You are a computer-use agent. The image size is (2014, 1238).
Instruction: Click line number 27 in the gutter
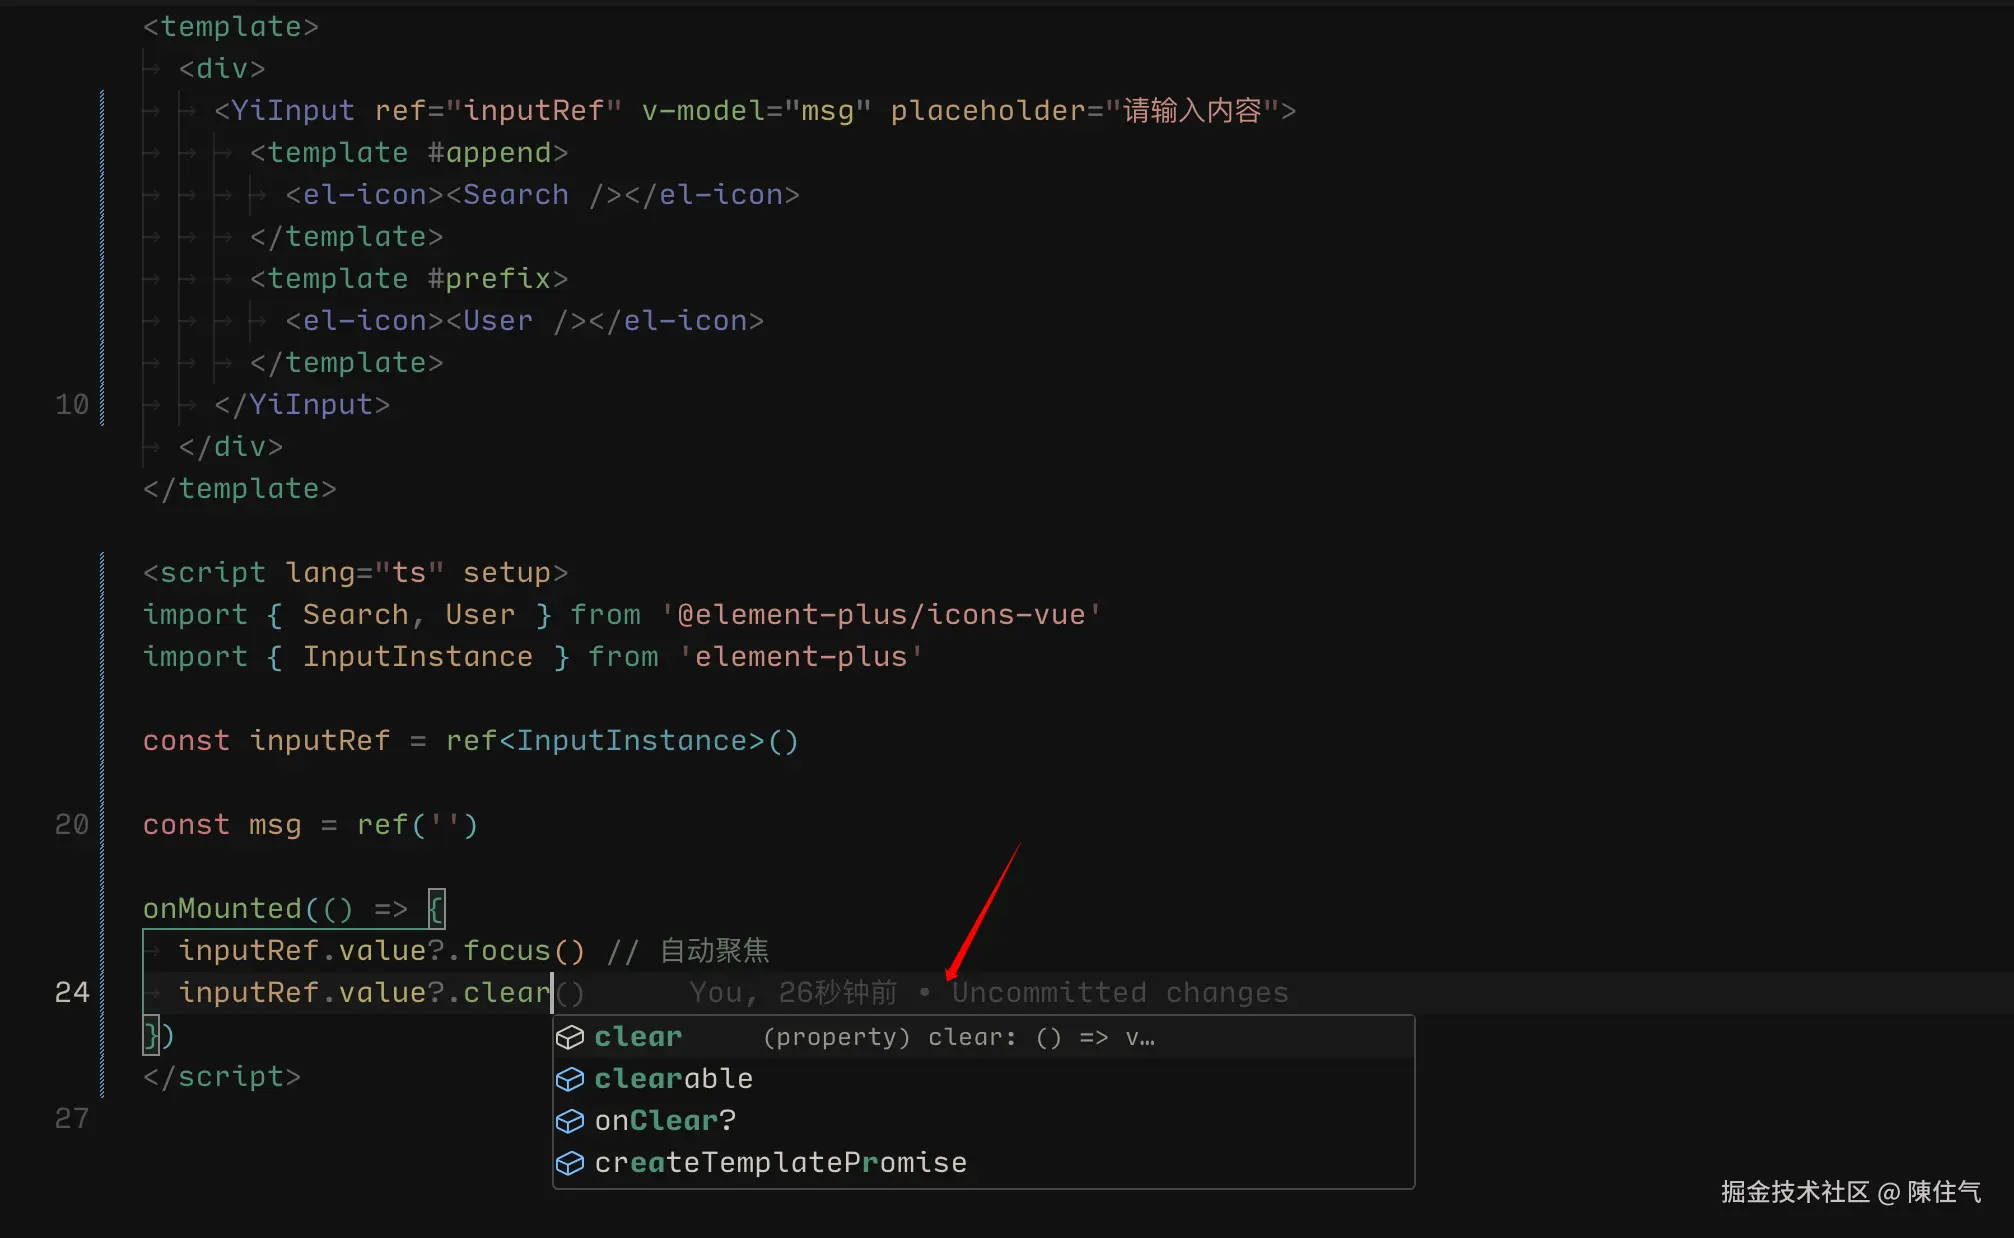(71, 1118)
